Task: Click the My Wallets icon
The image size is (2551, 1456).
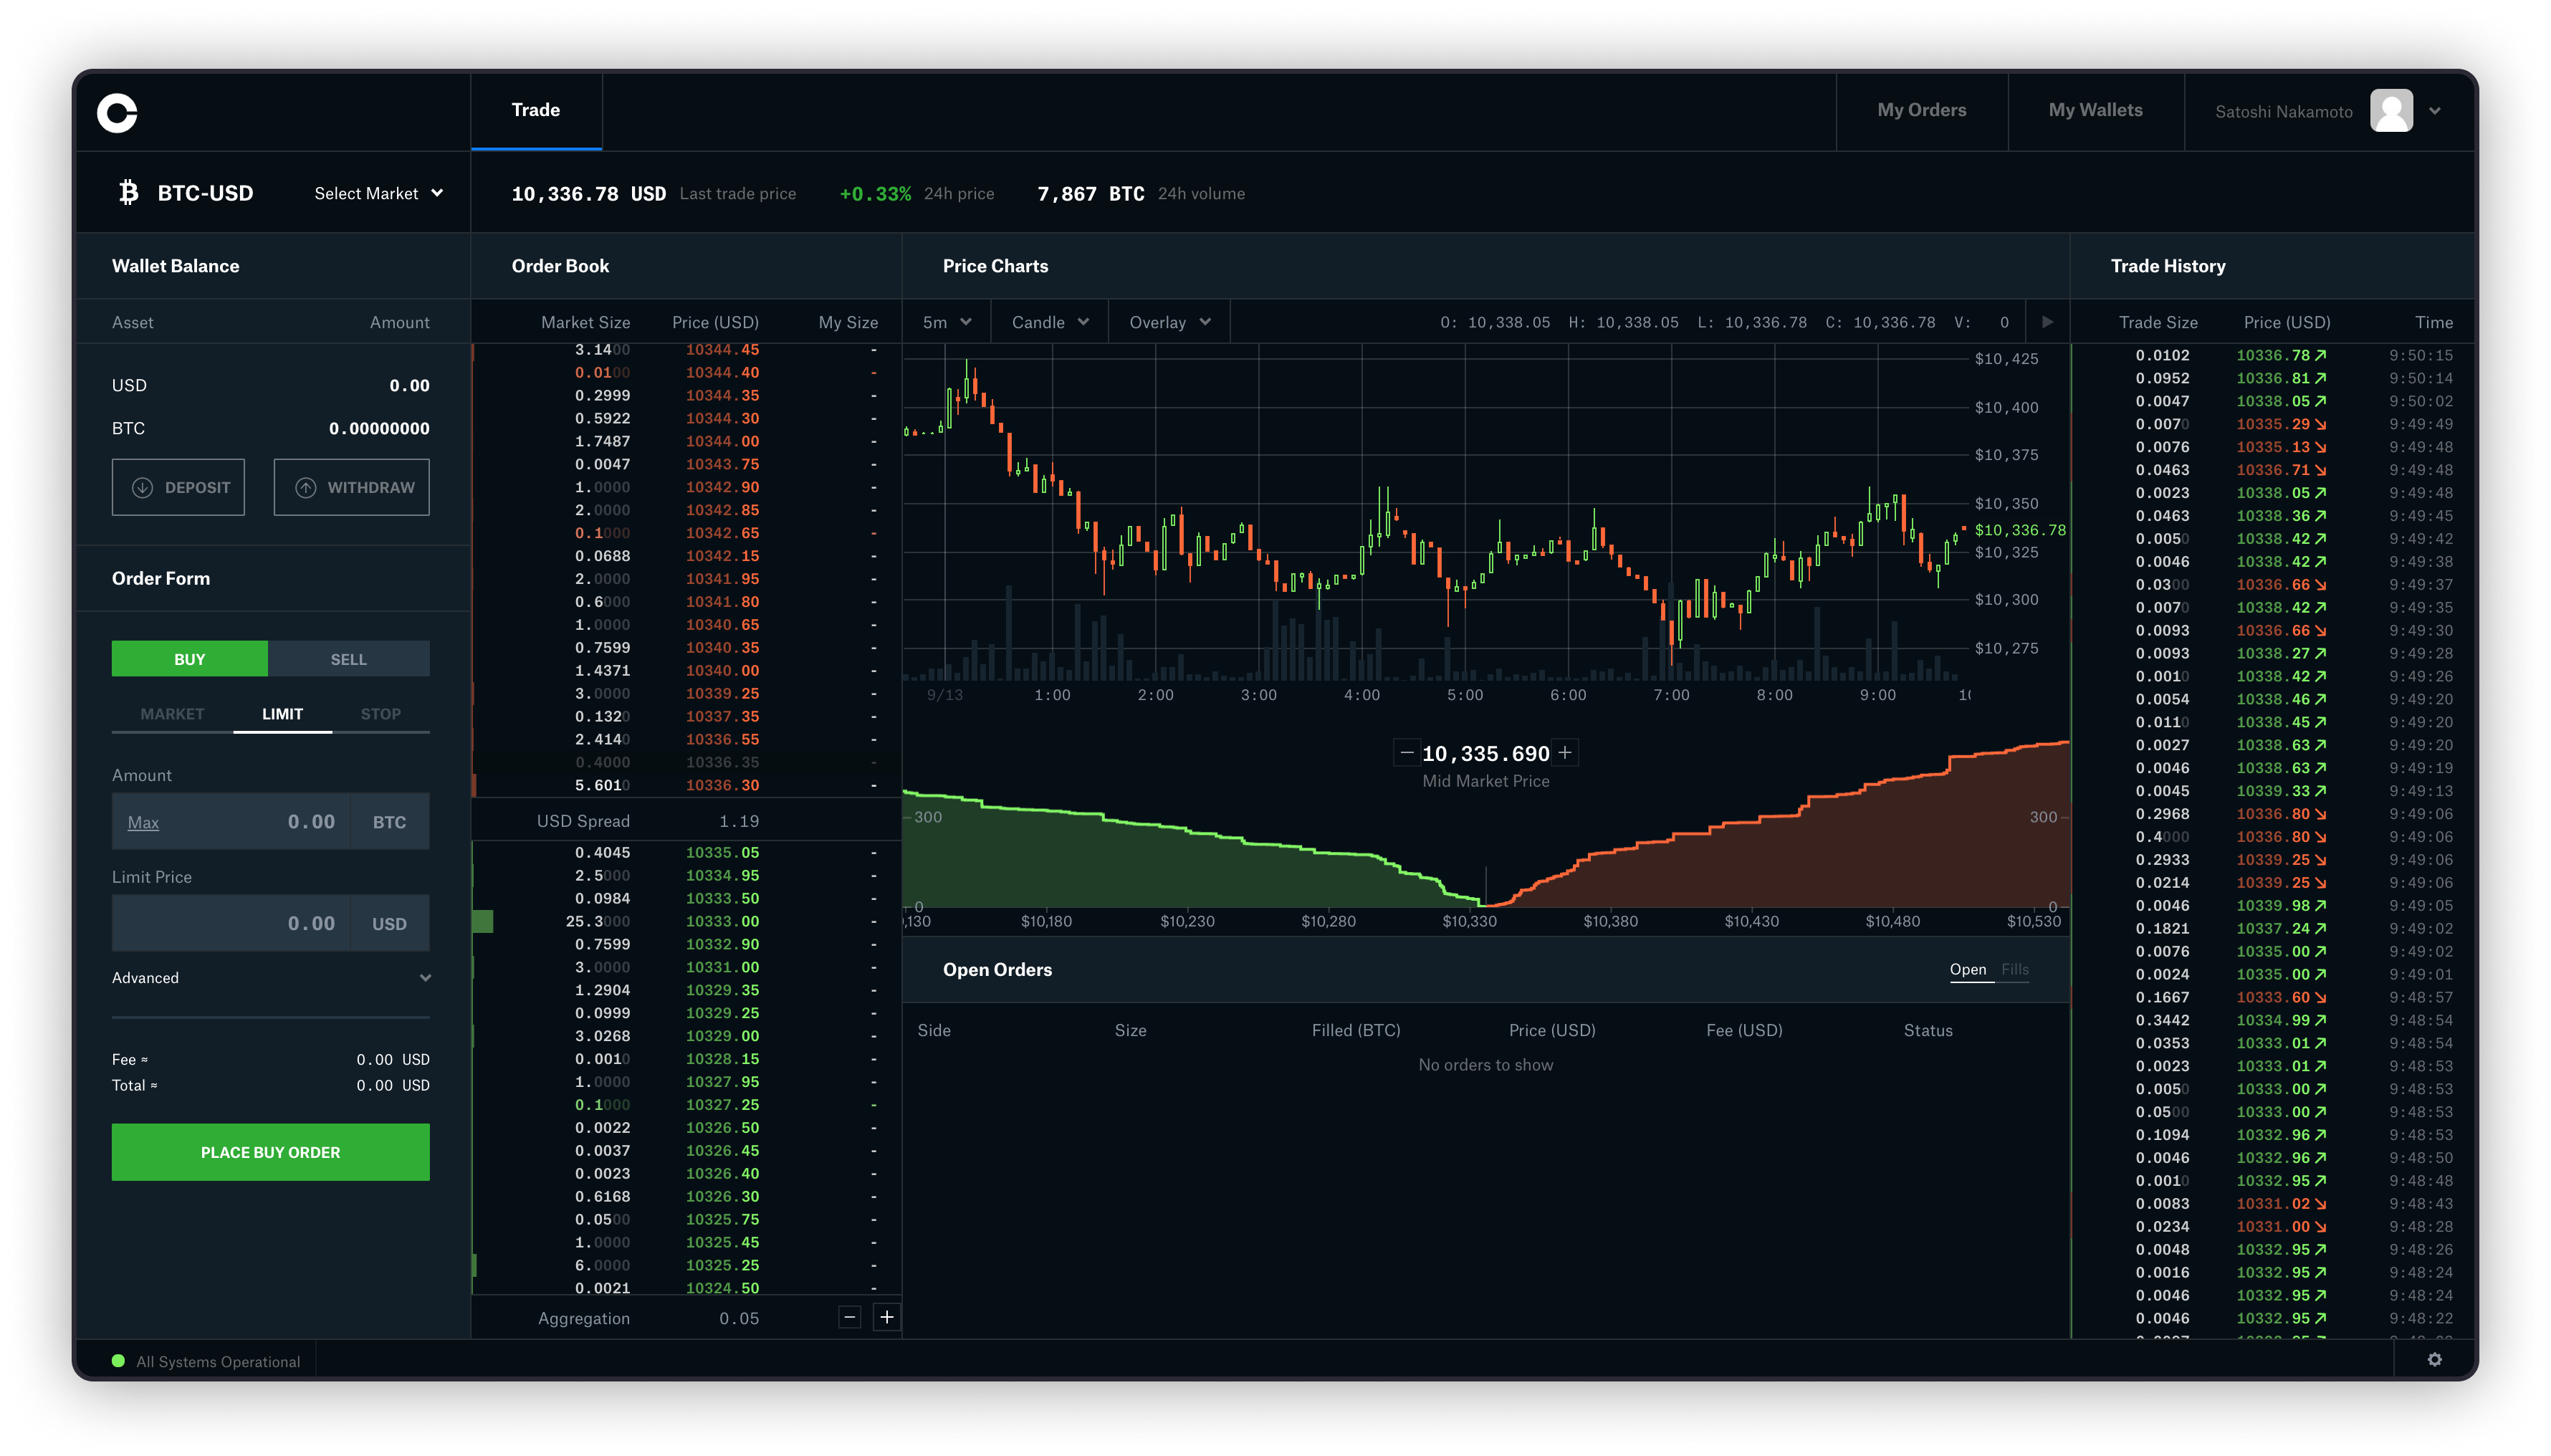Action: click(x=2097, y=110)
